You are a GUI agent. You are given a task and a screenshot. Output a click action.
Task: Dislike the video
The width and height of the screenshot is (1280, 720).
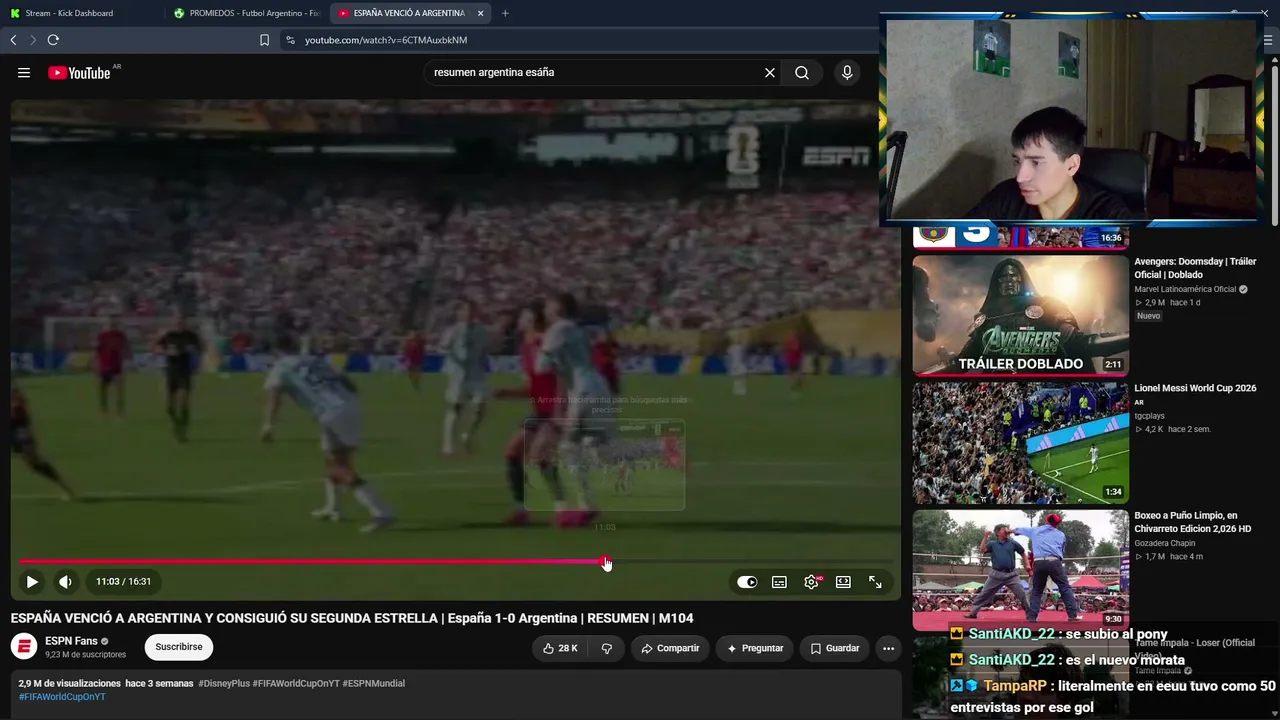pyautogui.click(x=607, y=648)
